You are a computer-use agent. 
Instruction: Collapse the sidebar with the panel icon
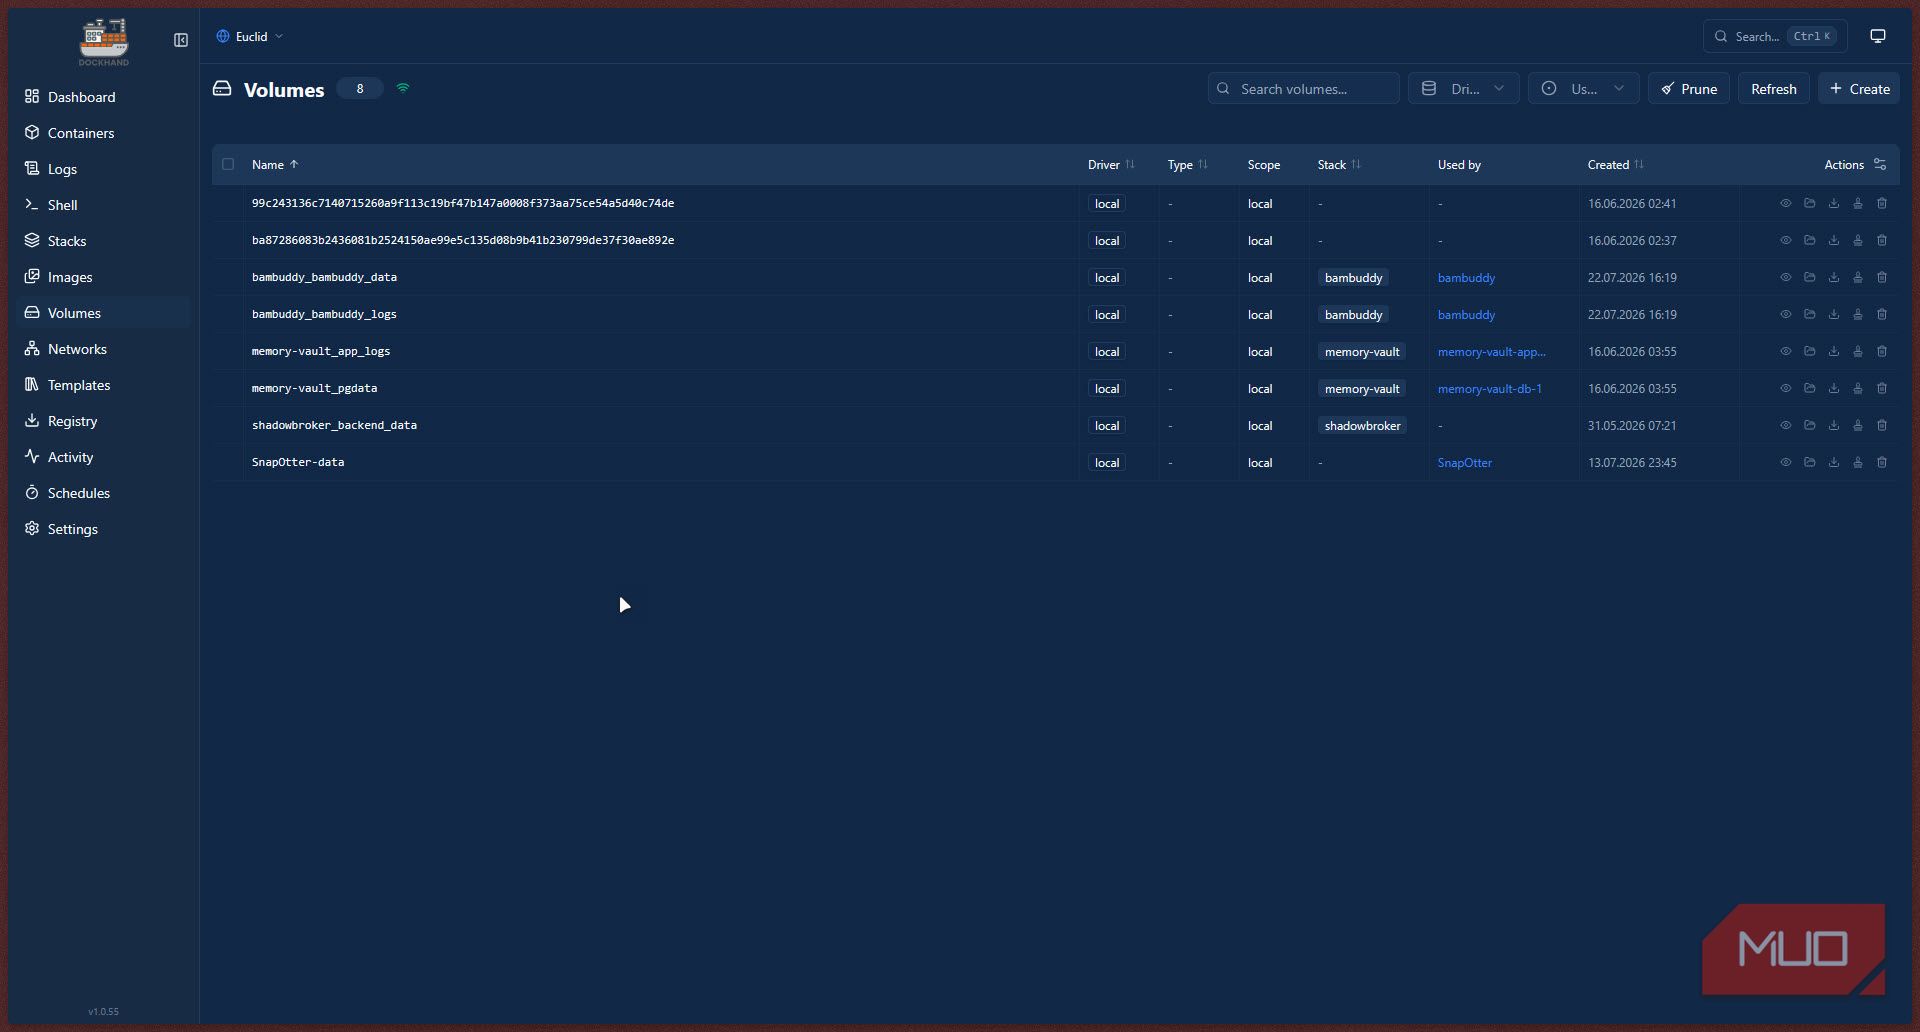[x=181, y=40]
